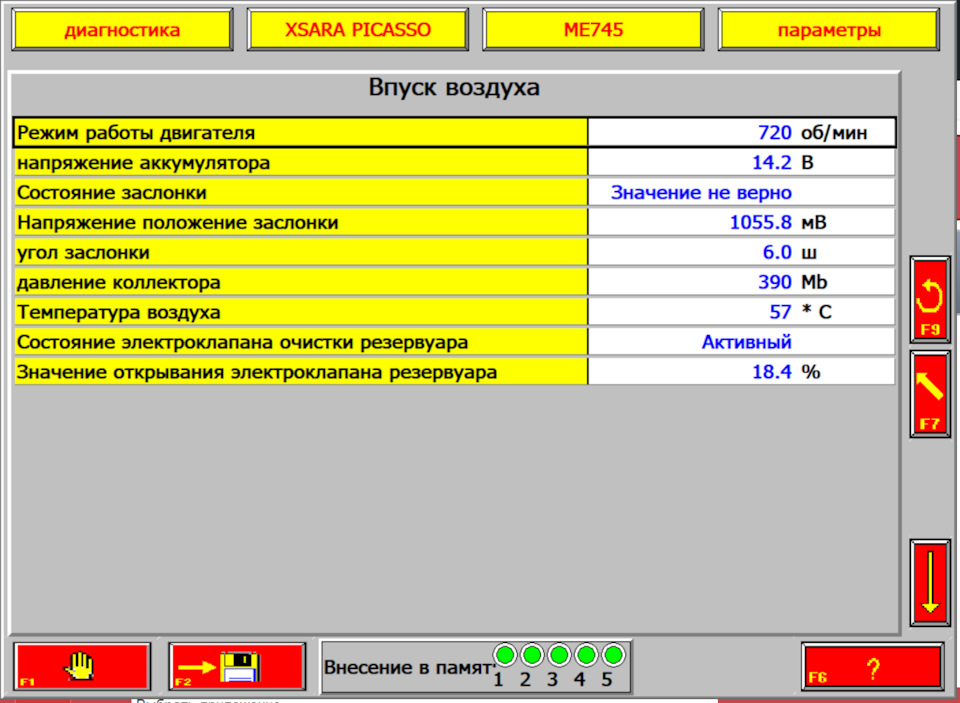
Task: Select the ME745 ECU button
Action: point(593,29)
